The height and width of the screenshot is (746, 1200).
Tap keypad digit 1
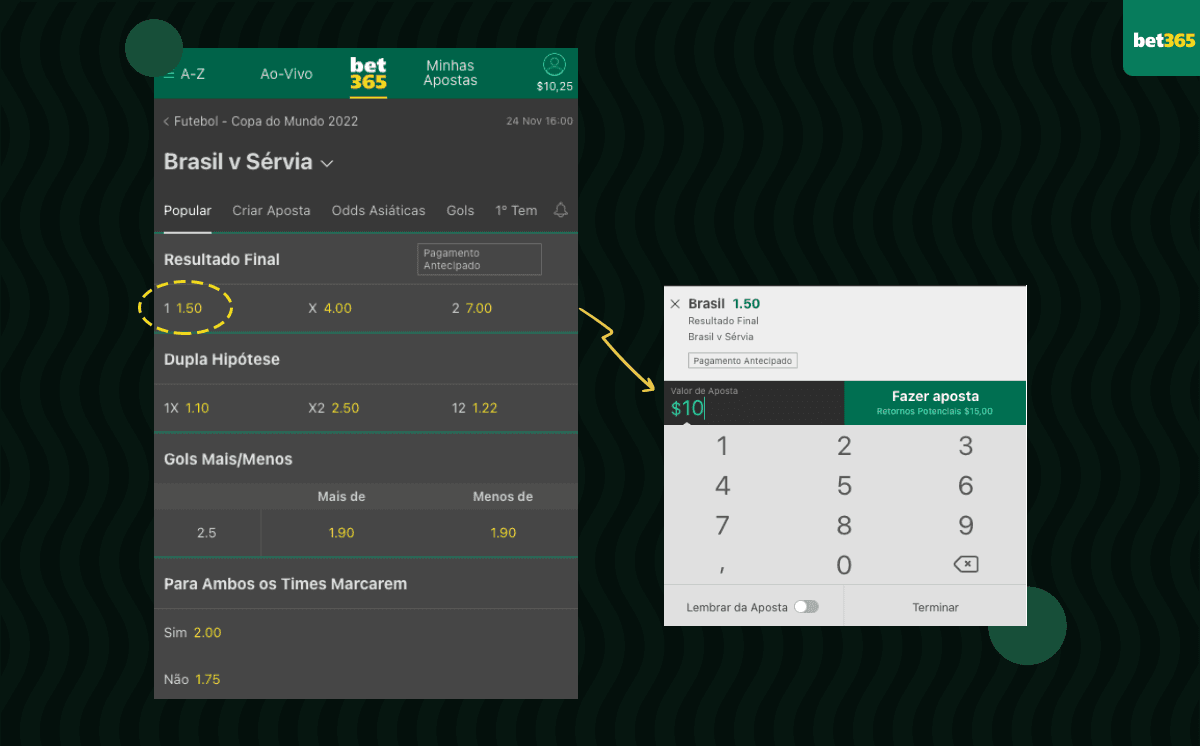click(x=723, y=446)
